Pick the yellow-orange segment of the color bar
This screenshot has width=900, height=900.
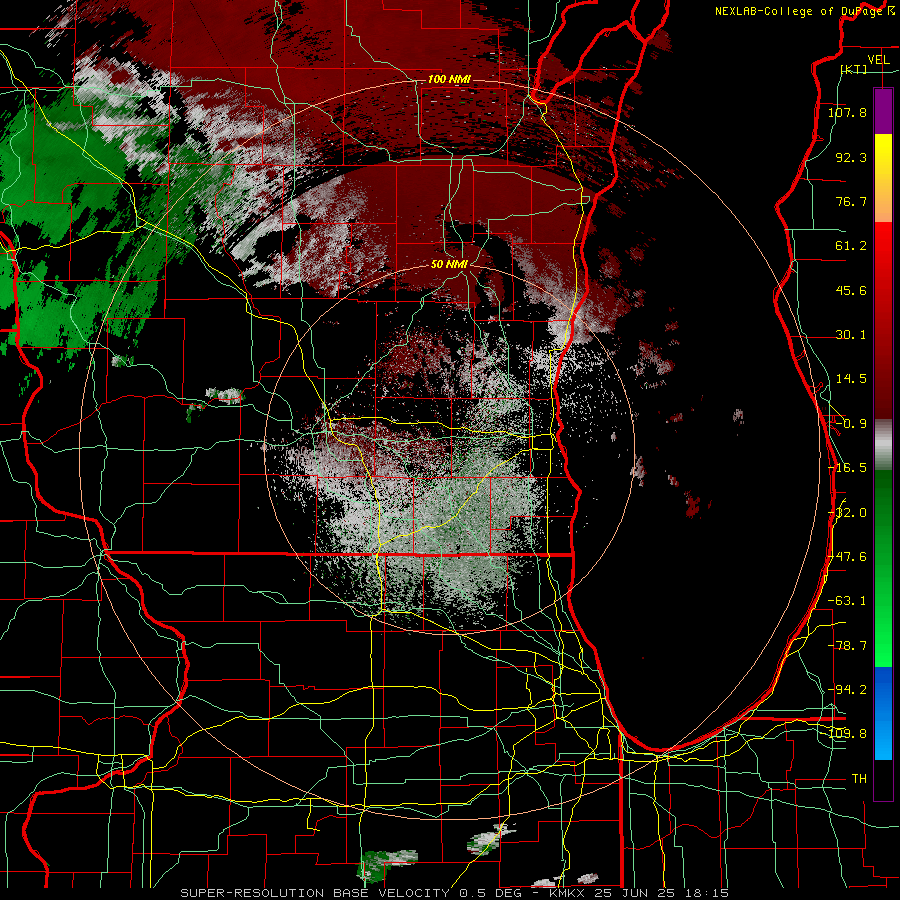[883, 178]
